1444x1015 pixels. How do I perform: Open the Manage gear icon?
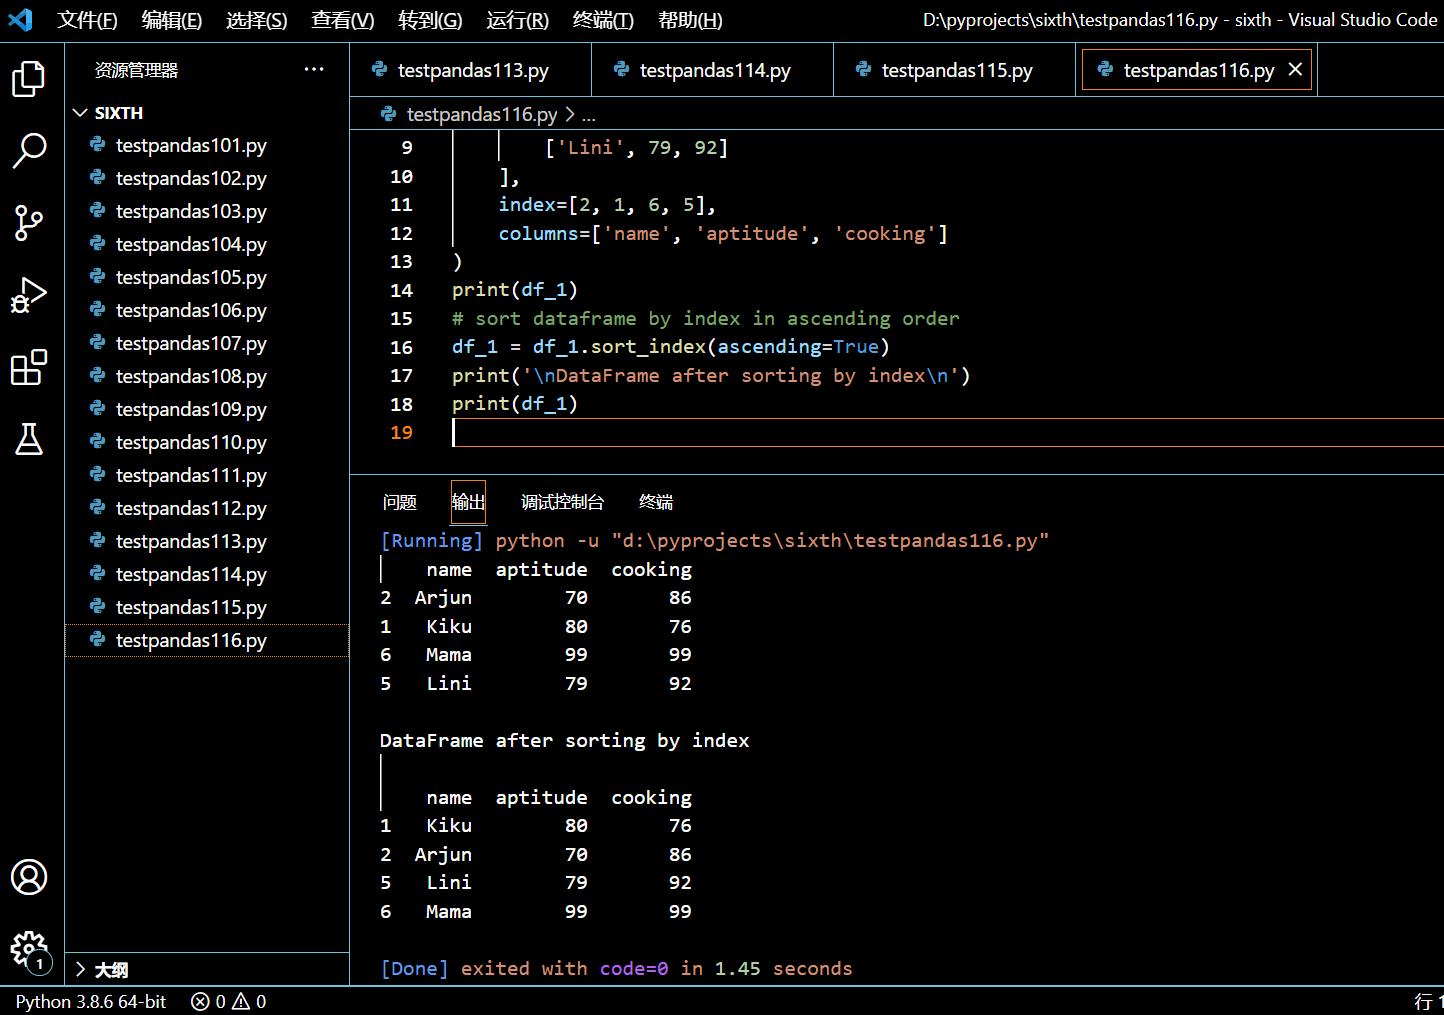pos(29,949)
